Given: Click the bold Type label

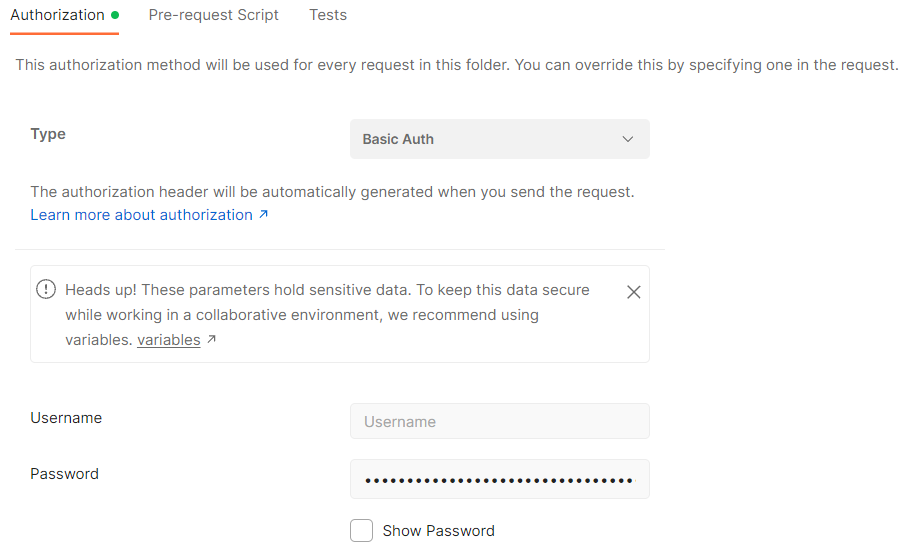Looking at the screenshot, I should point(48,134).
